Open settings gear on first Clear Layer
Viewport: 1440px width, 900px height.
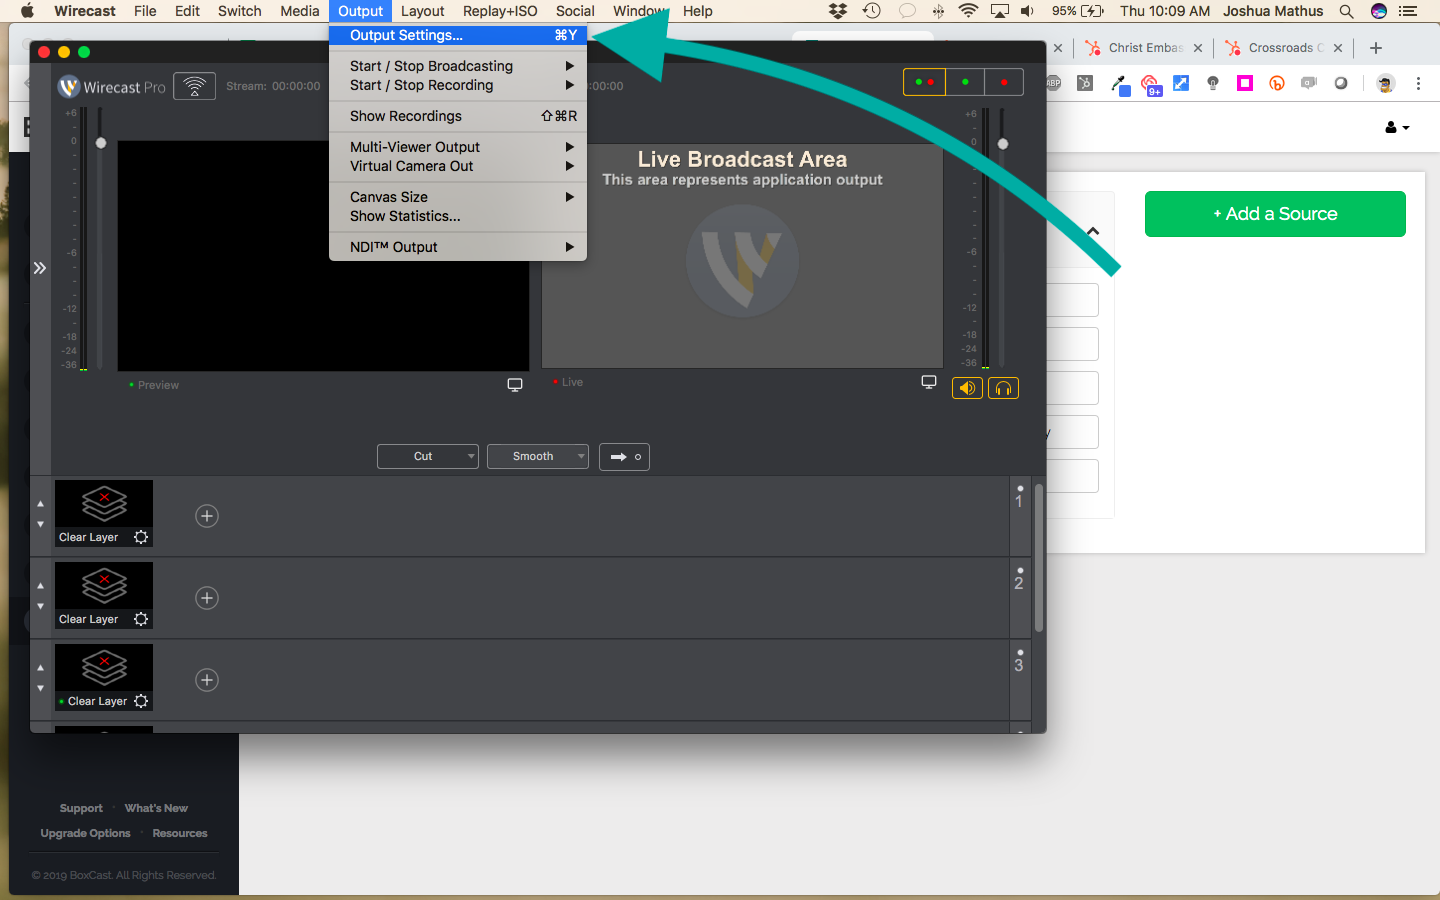[x=141, y=537]
